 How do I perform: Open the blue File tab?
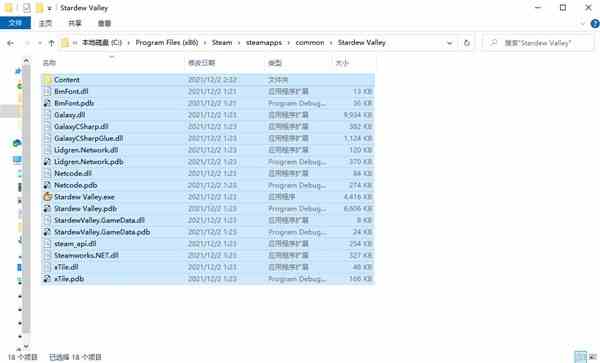(x=15, y=23)
